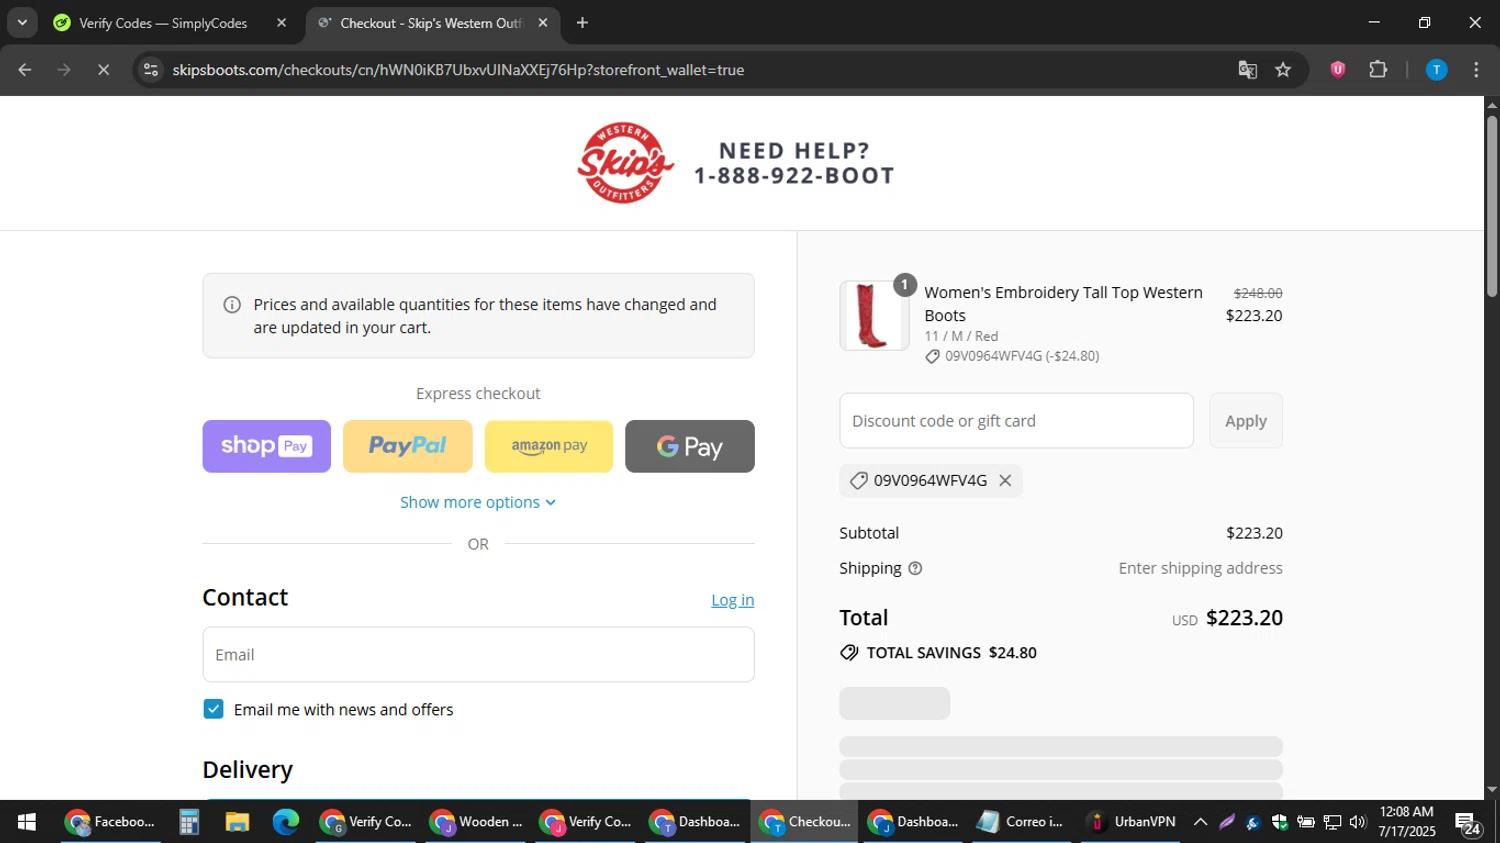Click the translate page icon in the address bar
This screenshot has width=1500, height=843.
point(1247,70)
